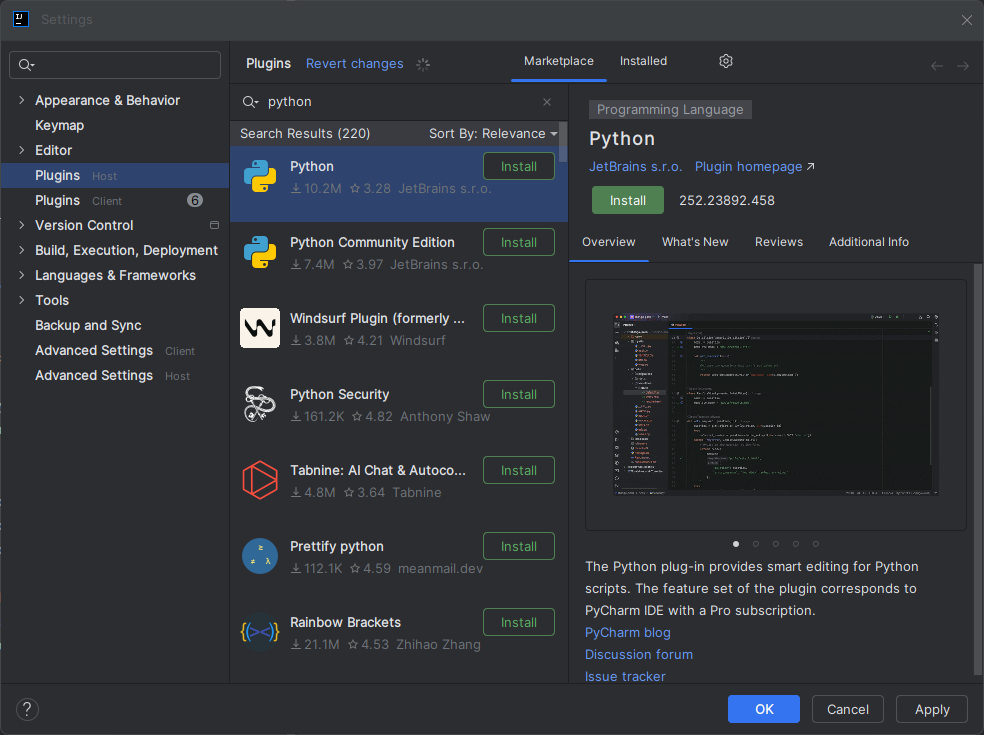The width and height of the screenshot is (984, 735).
Task: Focus the settings search field
Action: pos(115,65)
